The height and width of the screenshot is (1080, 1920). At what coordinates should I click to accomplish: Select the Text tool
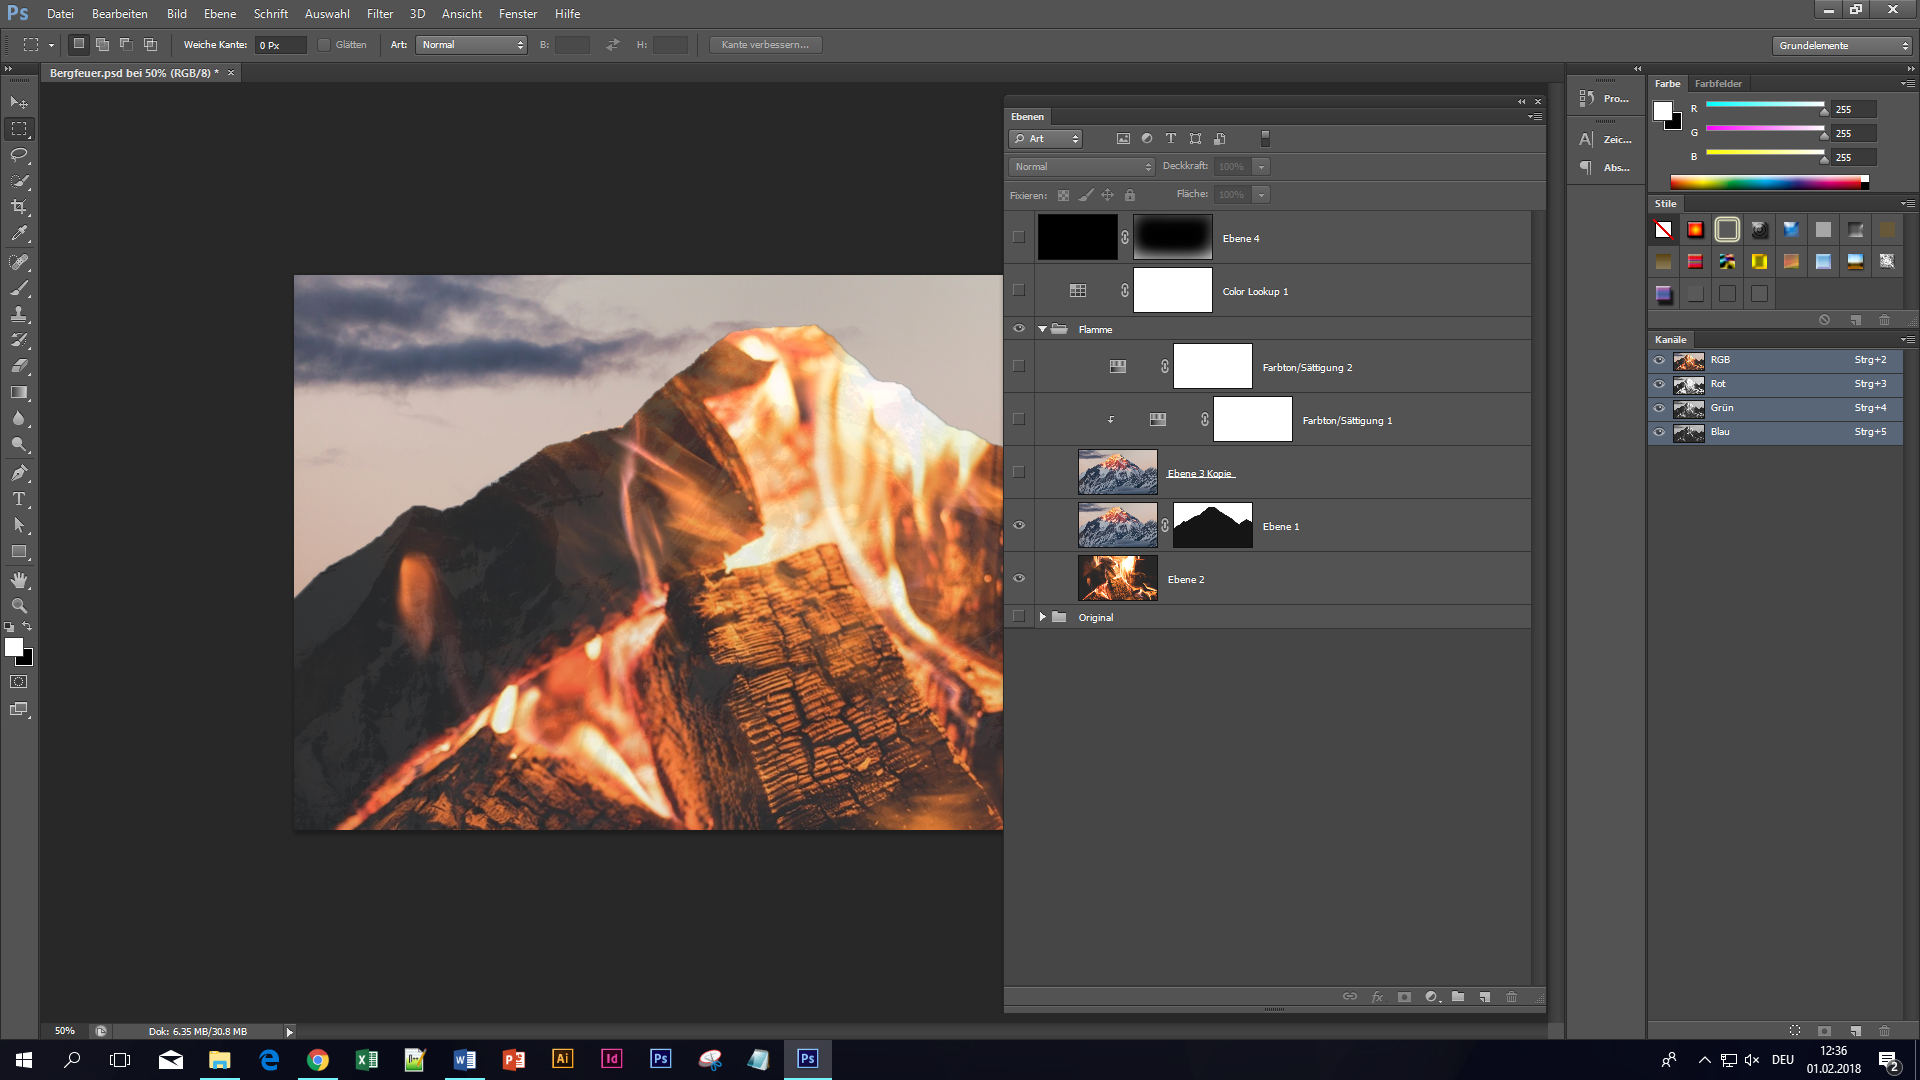point(18,498)
